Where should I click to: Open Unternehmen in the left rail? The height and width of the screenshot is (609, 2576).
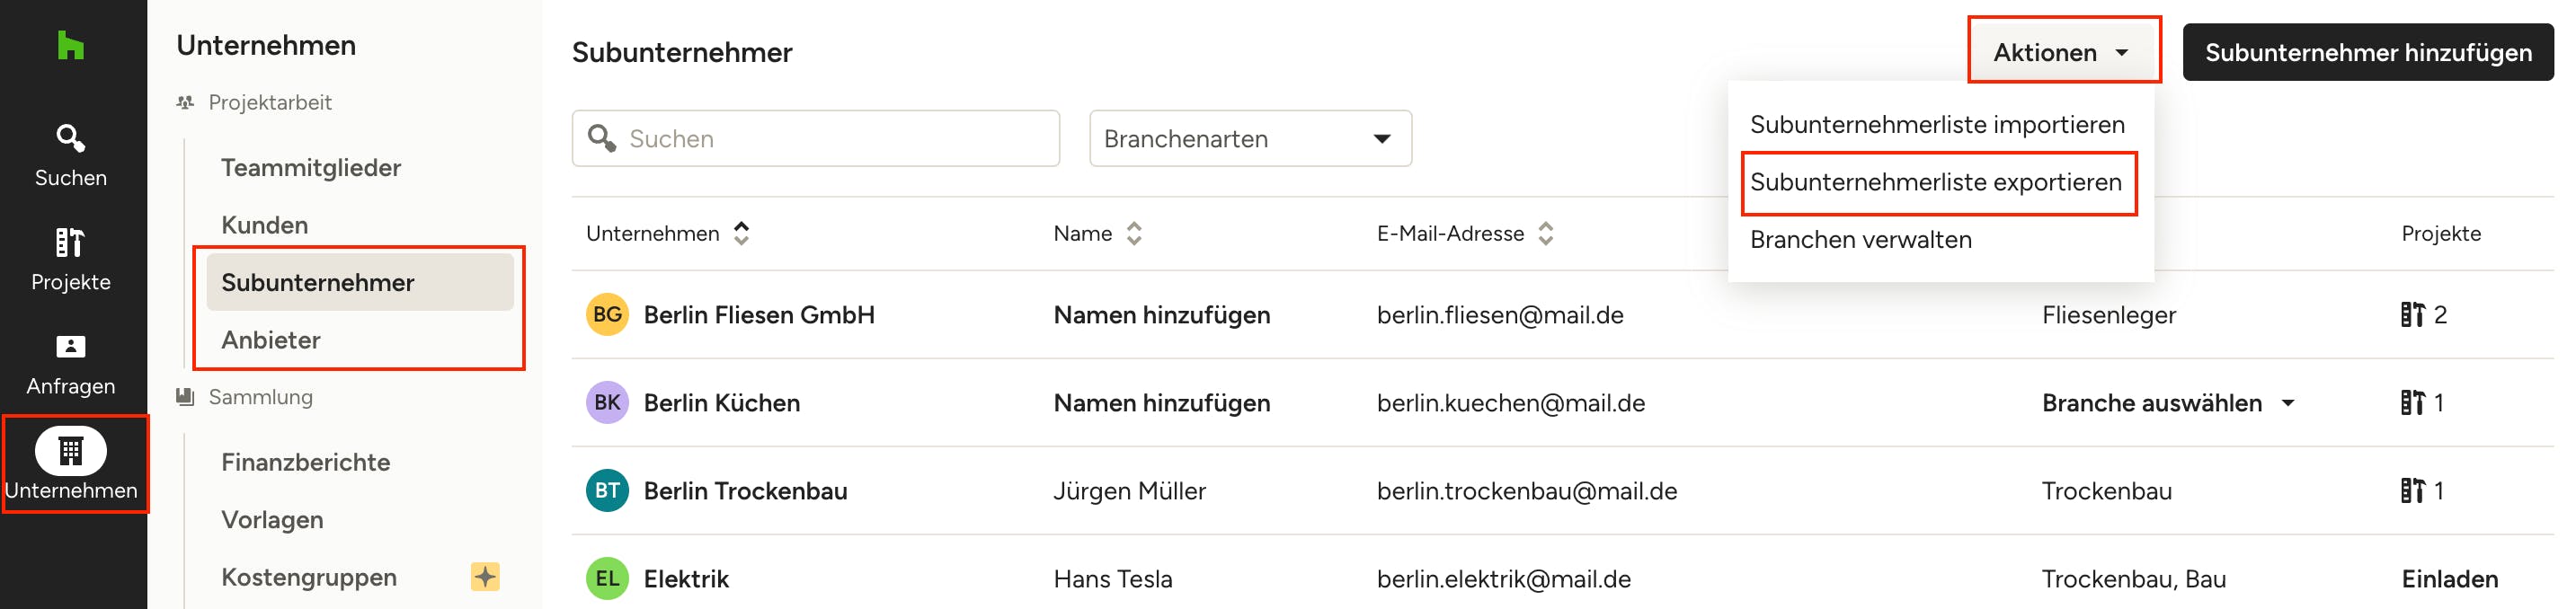pyautogui.click(x=71, y=464)
